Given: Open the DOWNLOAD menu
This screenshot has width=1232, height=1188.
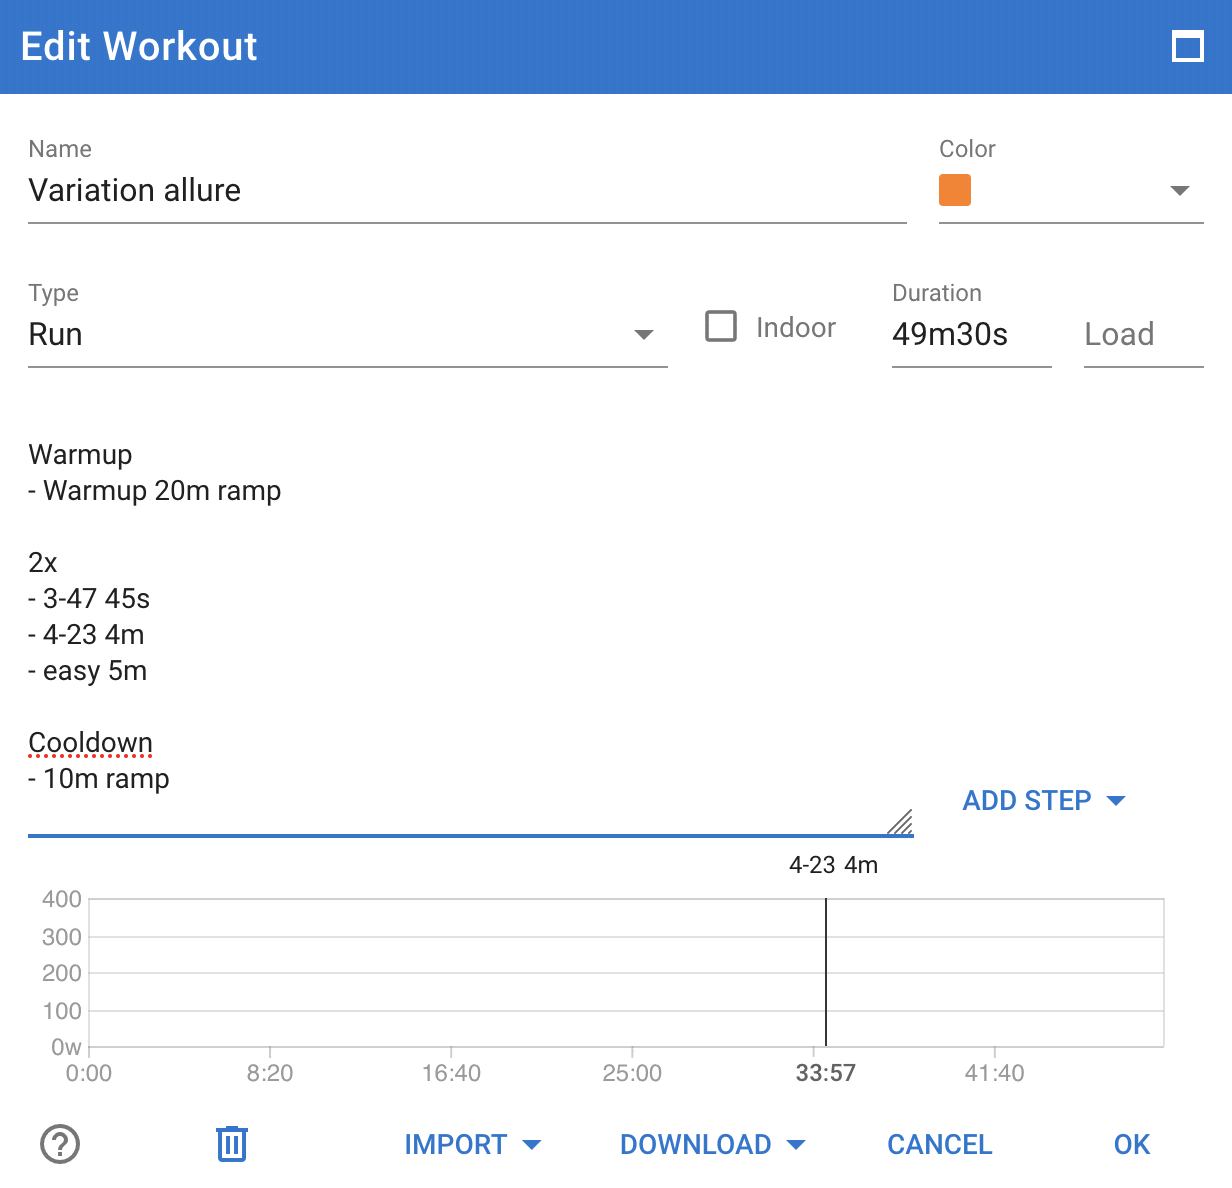Looking at the screenshot, I should coord(712,1144).
